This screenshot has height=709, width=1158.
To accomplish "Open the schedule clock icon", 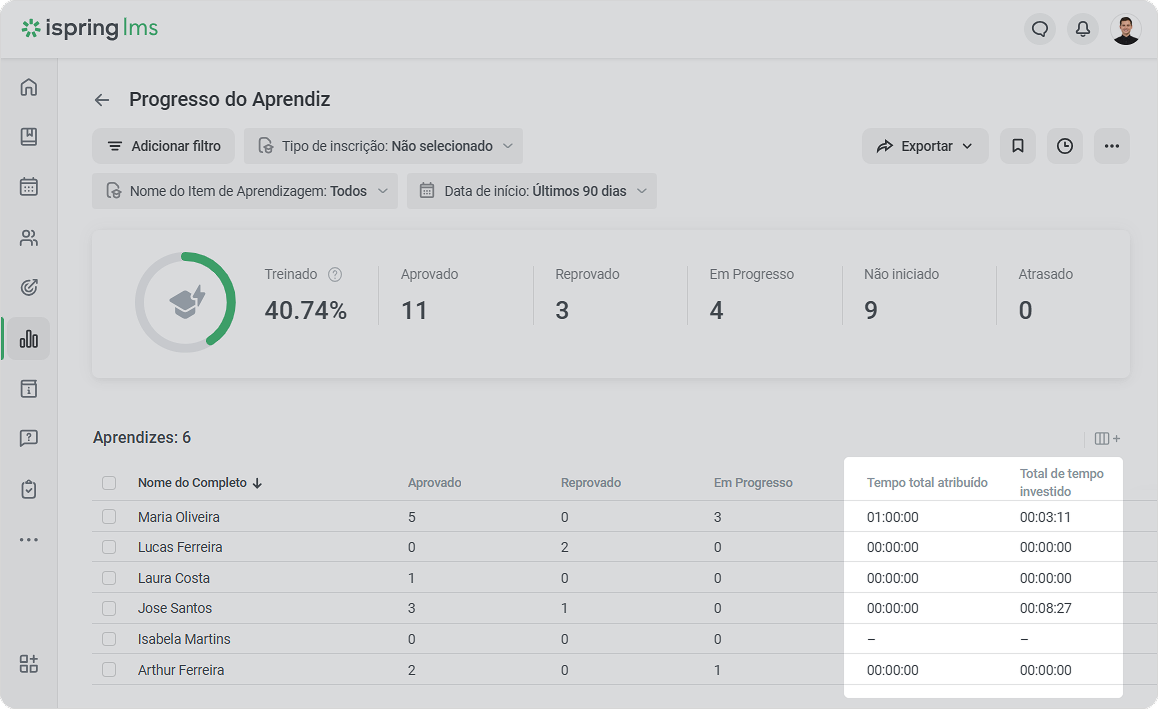I will [x=1065, y=146].
